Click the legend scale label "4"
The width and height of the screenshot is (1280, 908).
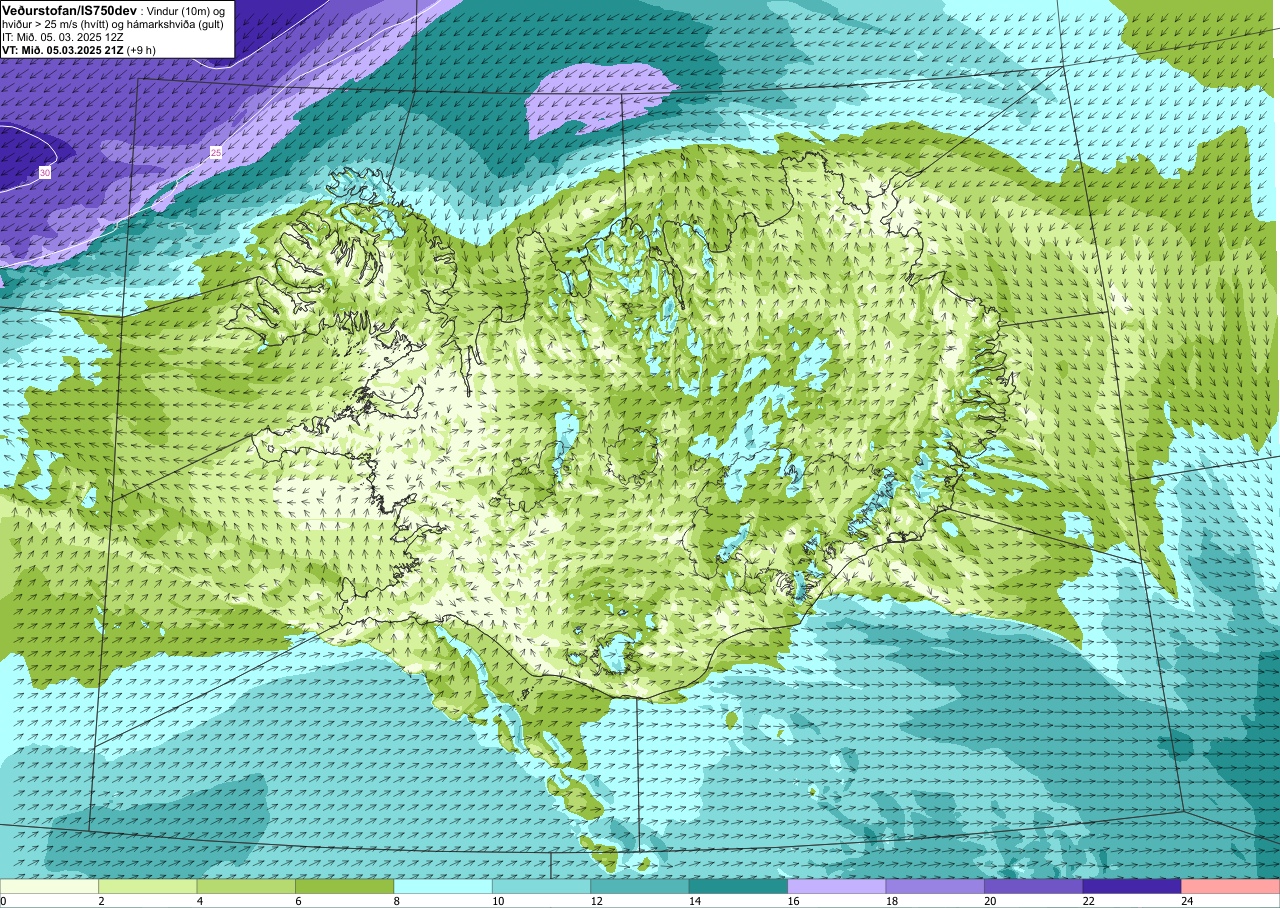click(200, 901)
